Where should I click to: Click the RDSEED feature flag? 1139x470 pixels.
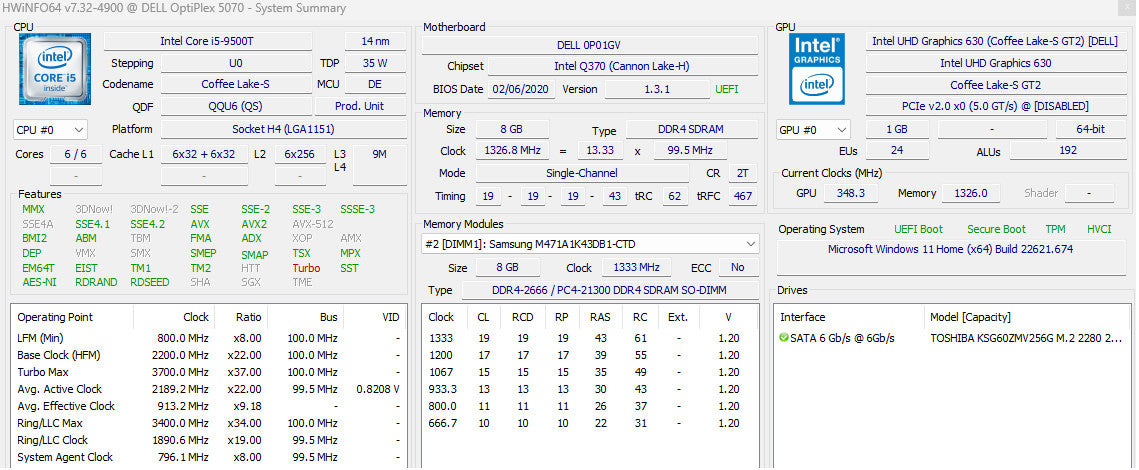150,283
